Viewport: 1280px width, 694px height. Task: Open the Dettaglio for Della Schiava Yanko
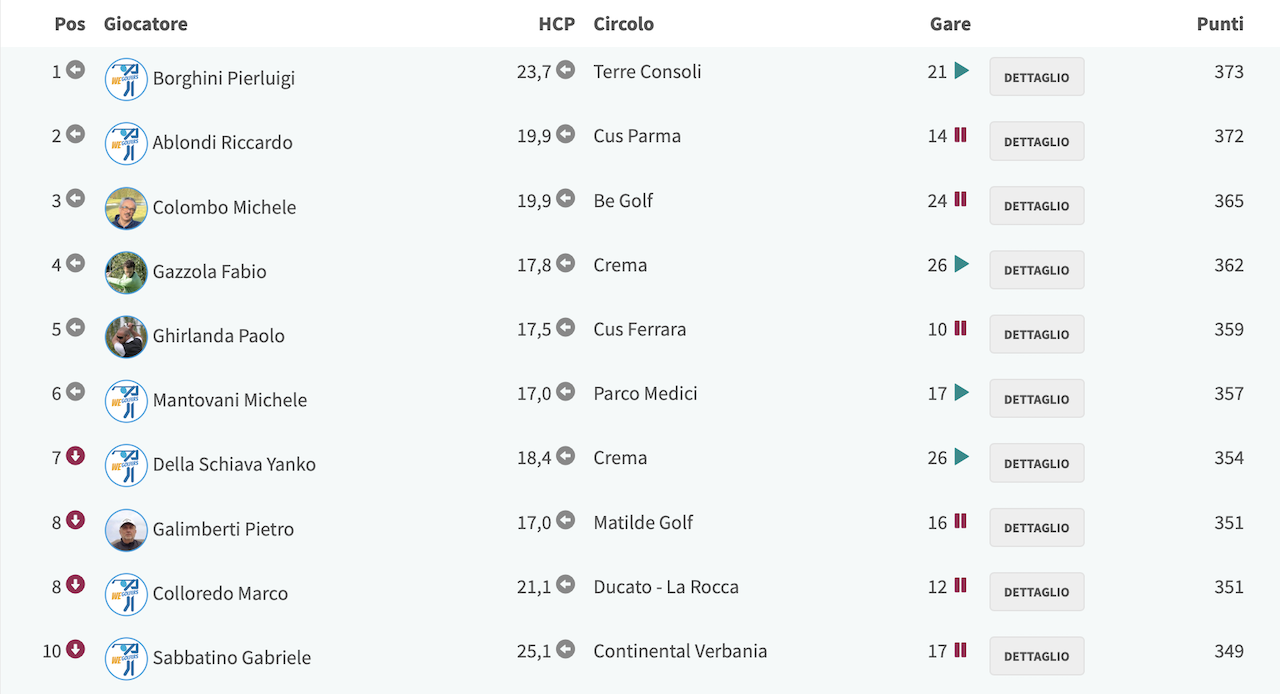1037,463
